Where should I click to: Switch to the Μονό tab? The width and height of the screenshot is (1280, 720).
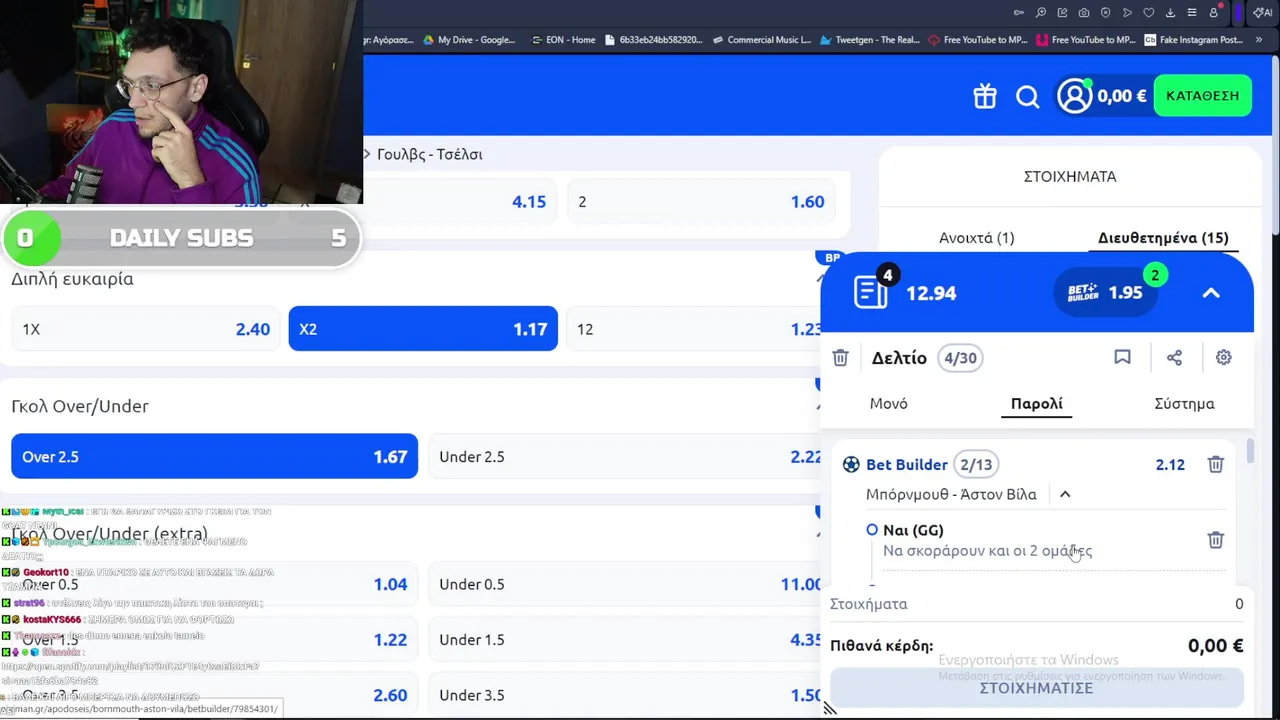(888, 404)
